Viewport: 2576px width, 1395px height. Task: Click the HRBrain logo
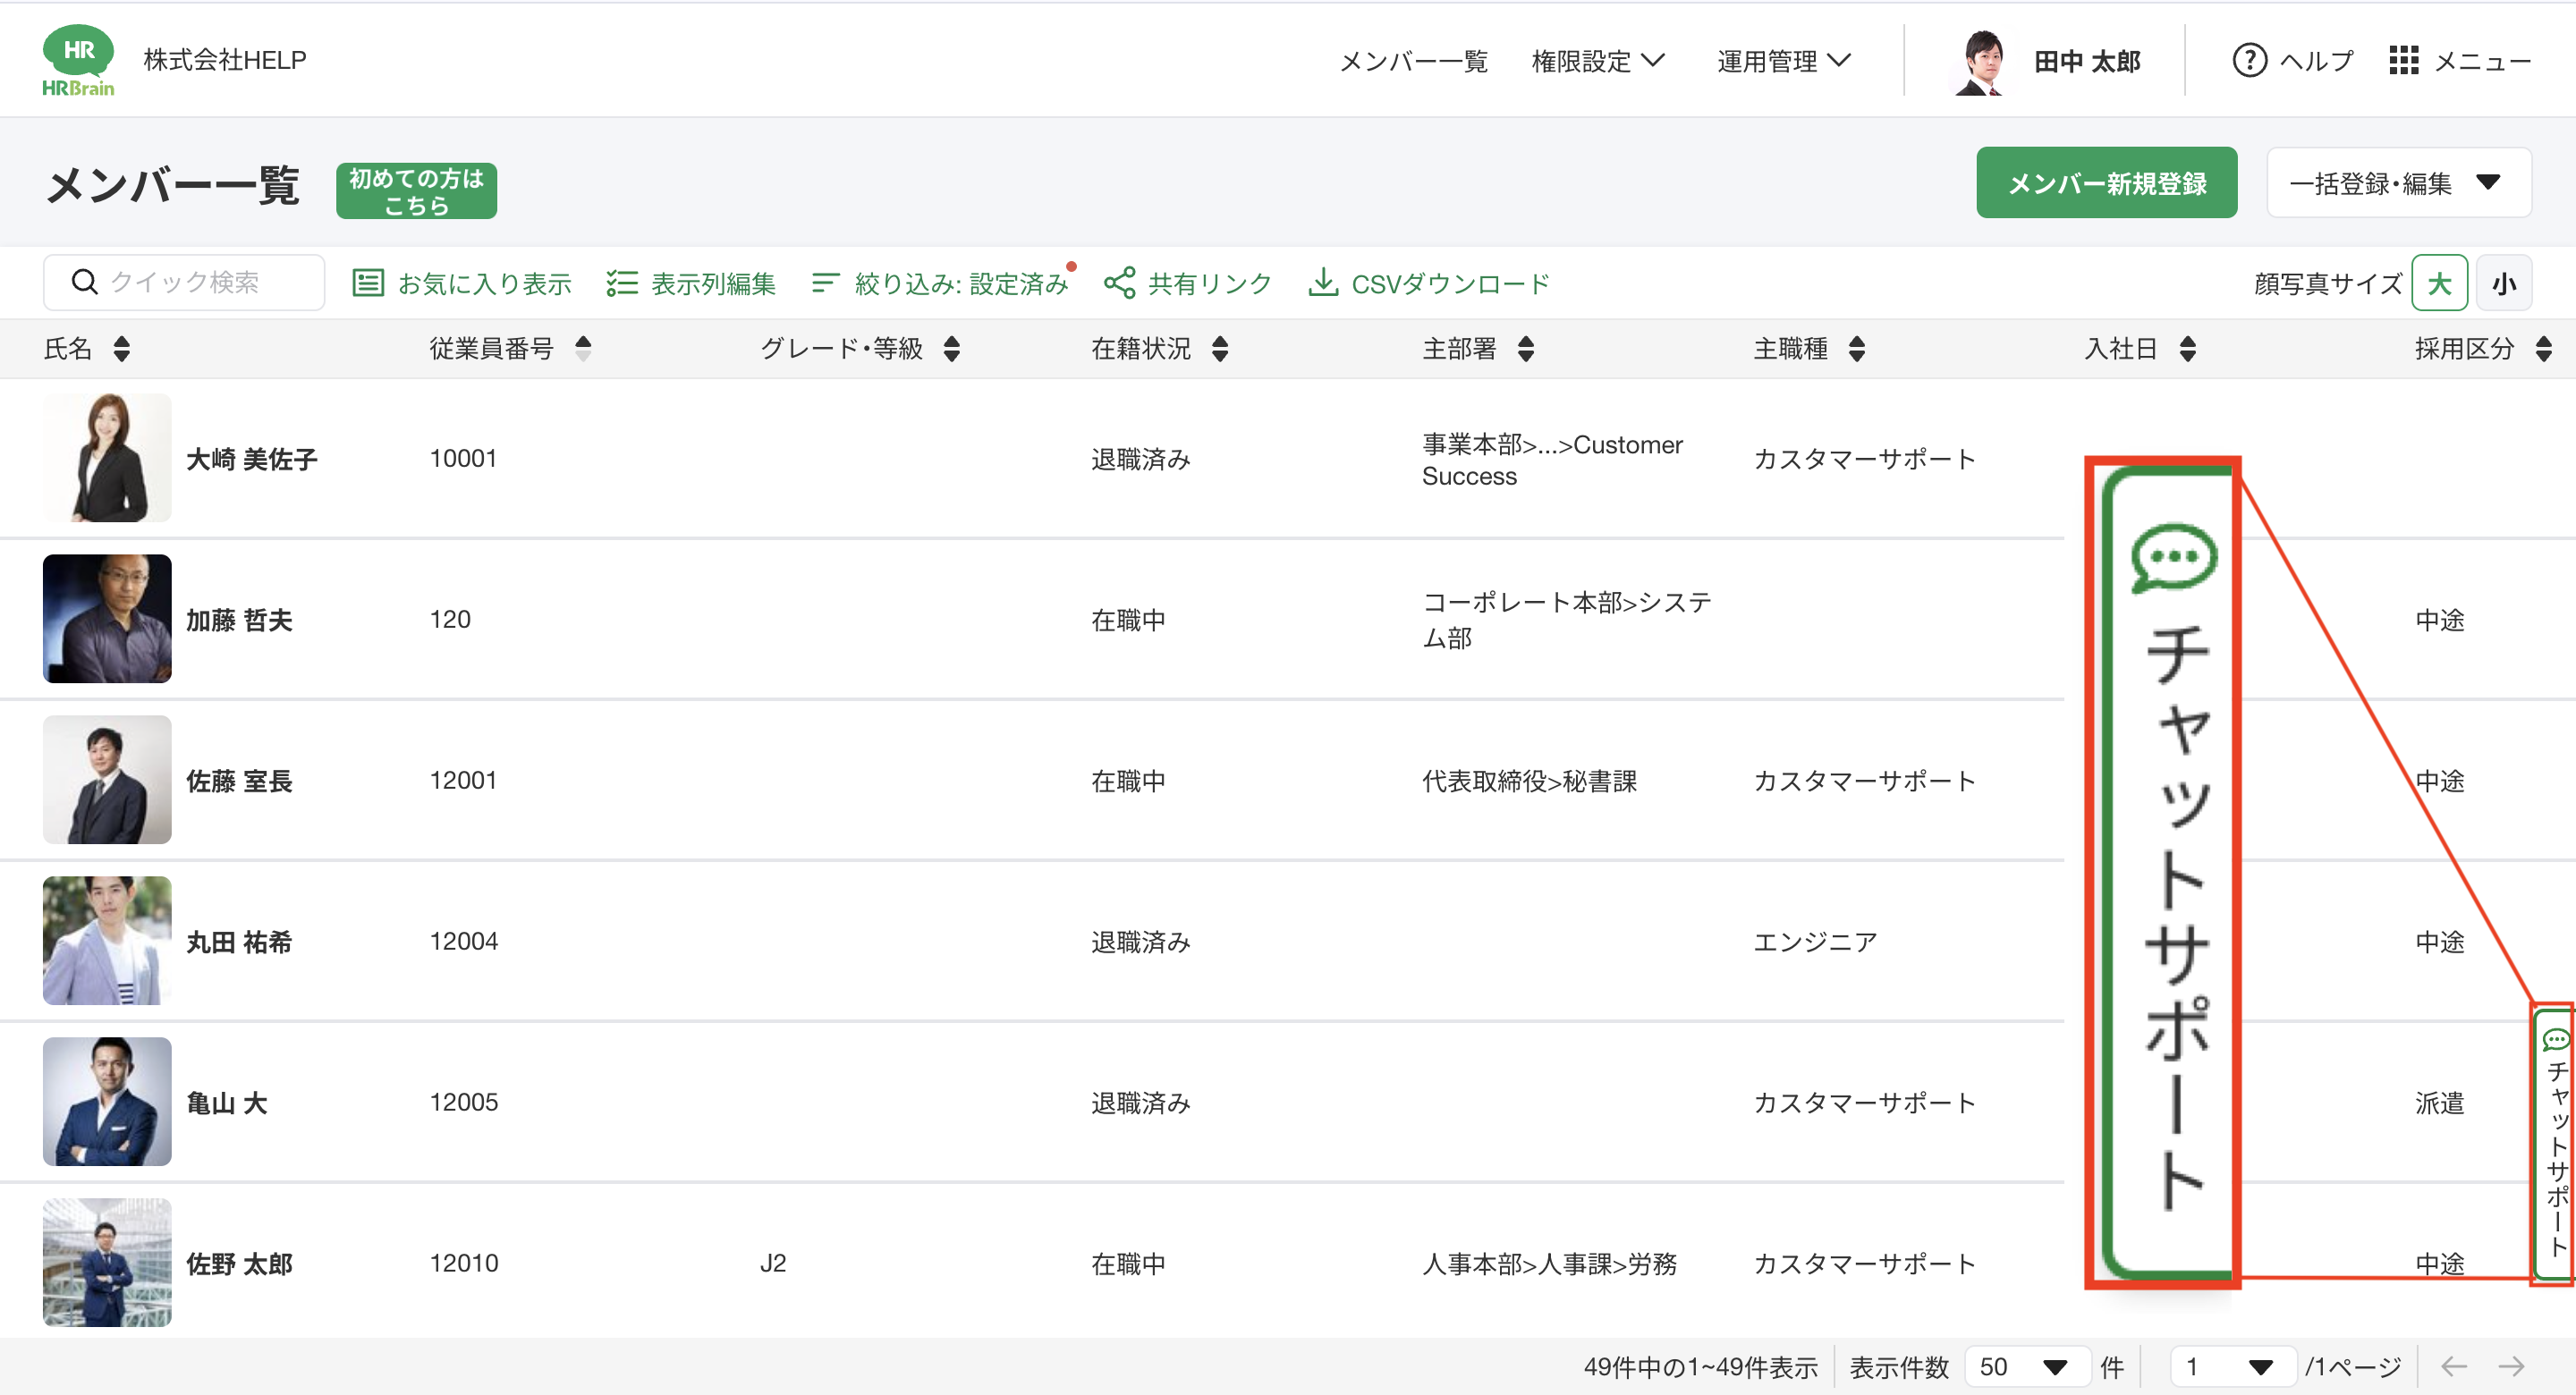80,60
